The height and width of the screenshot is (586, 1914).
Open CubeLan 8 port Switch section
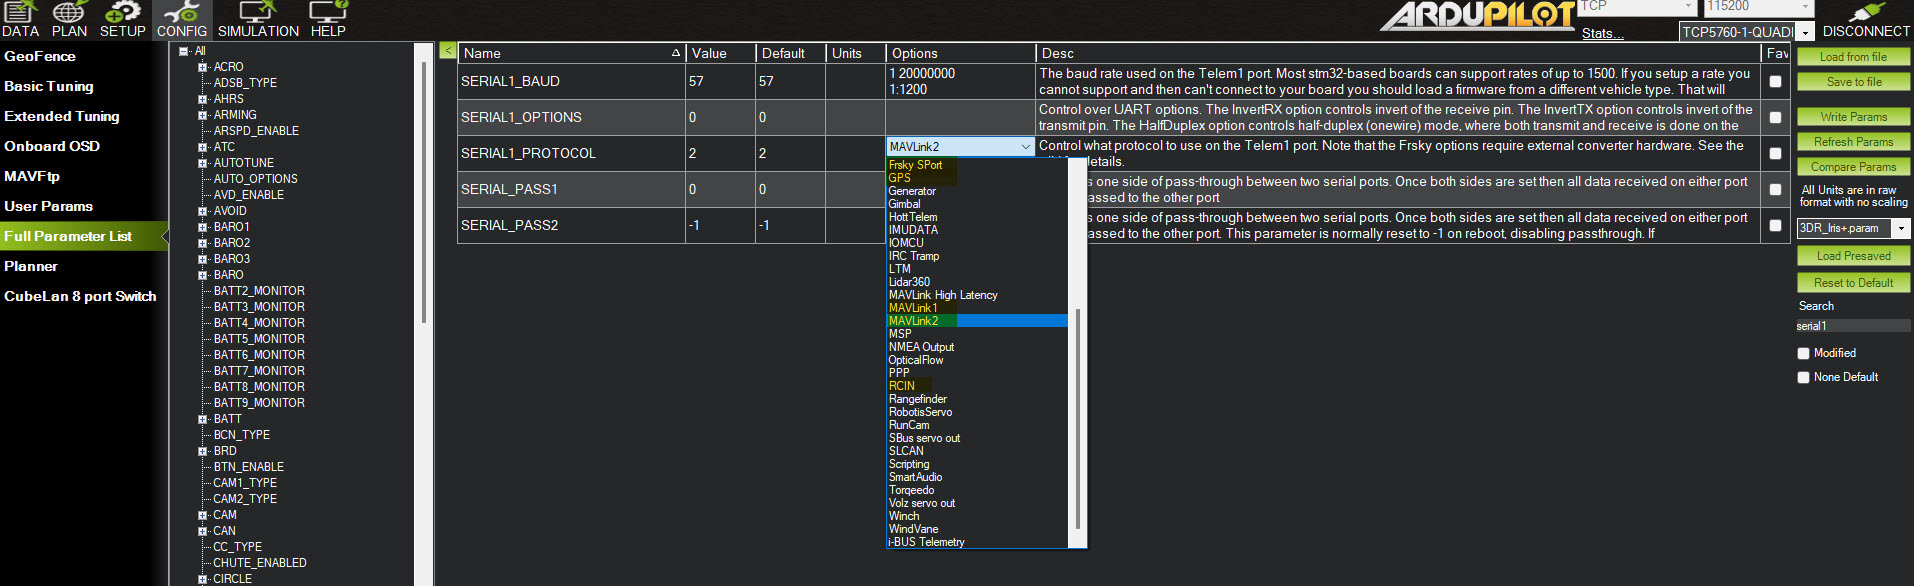click(x=84, y=296)
